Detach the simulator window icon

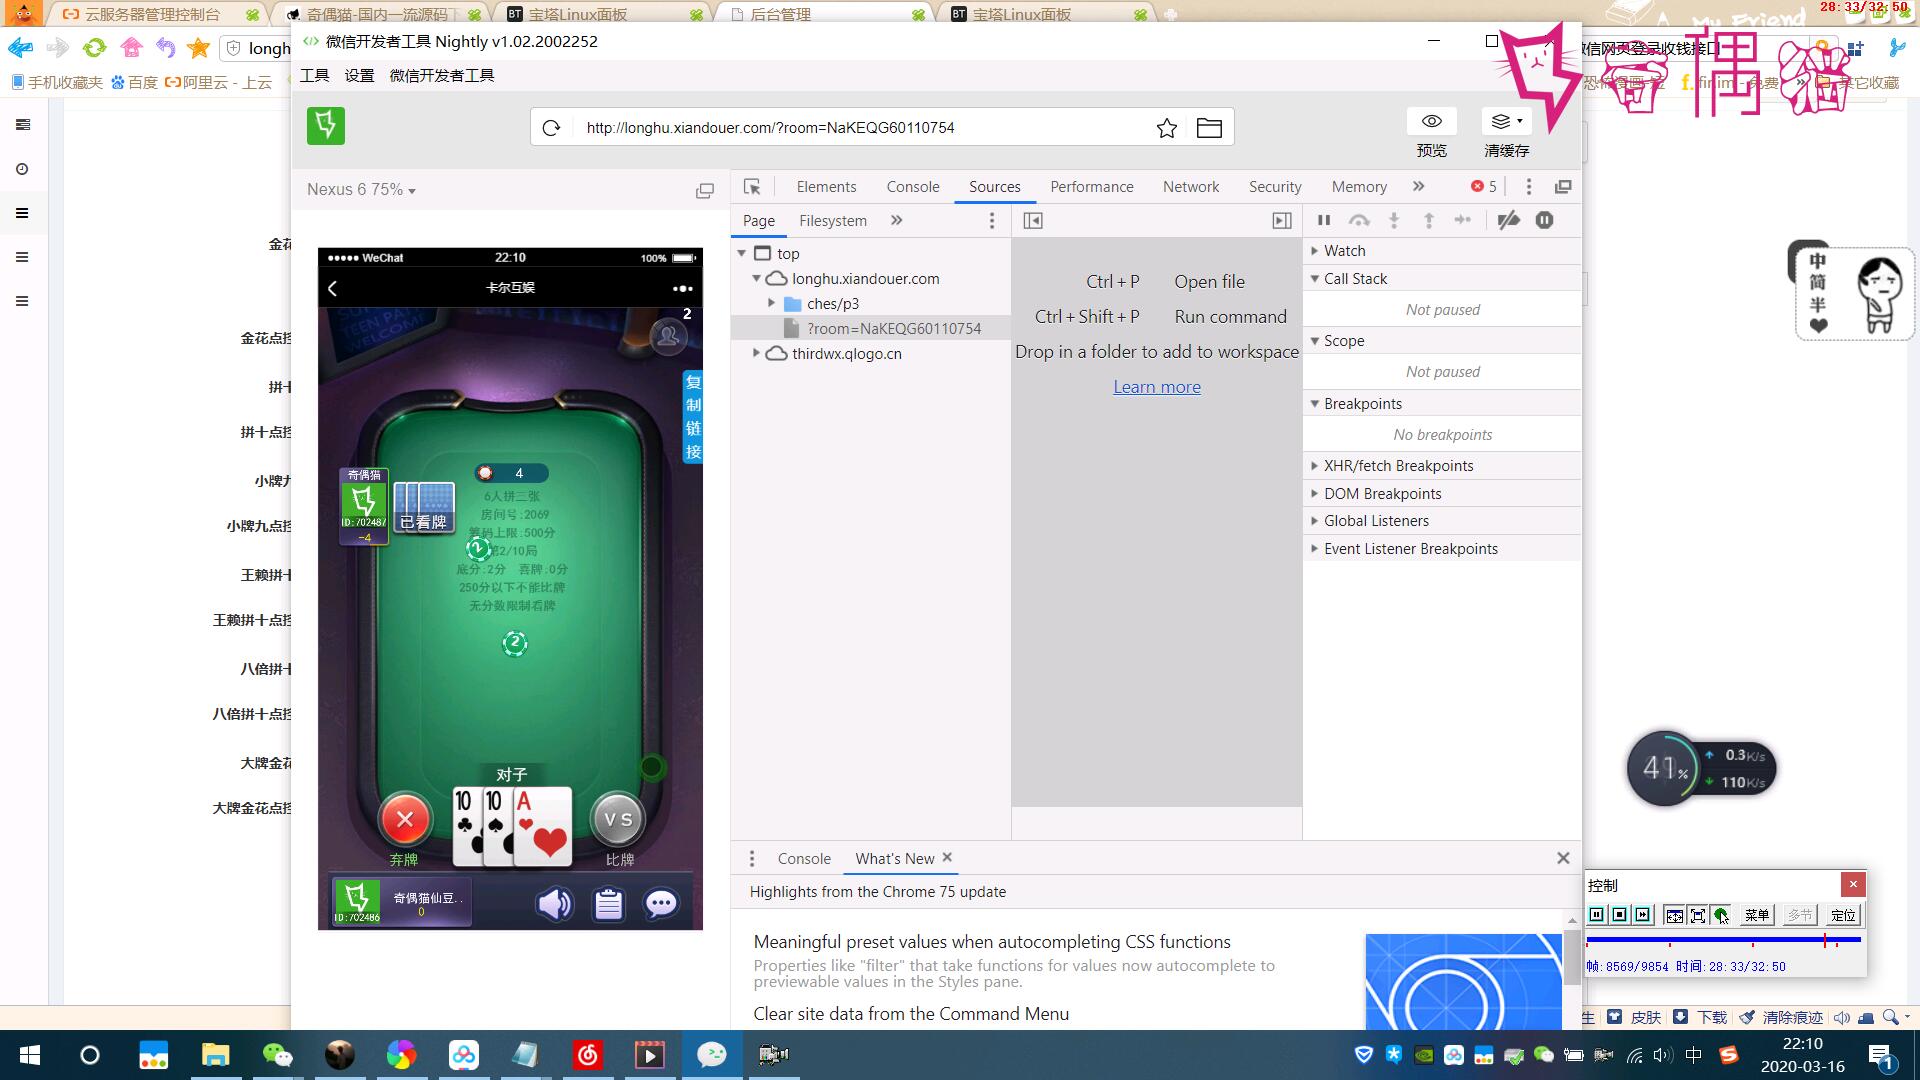coord(705,190)
